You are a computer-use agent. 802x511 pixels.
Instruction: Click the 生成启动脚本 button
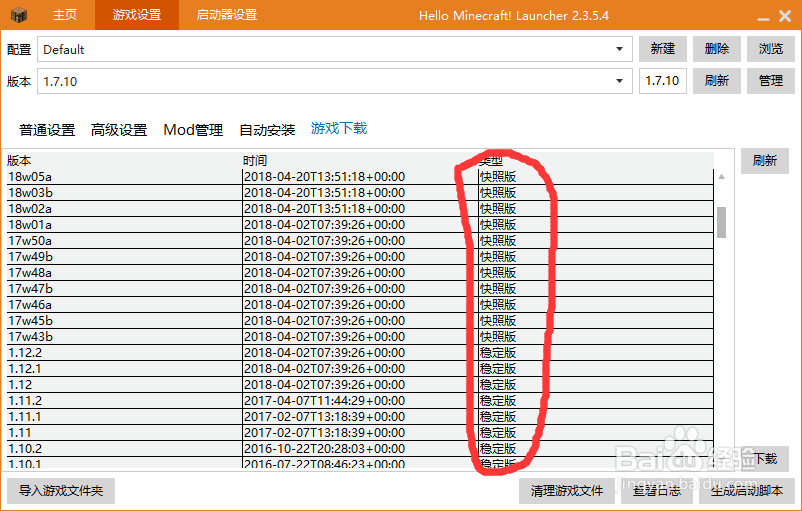pyautogui.click(x=747, y=491)
